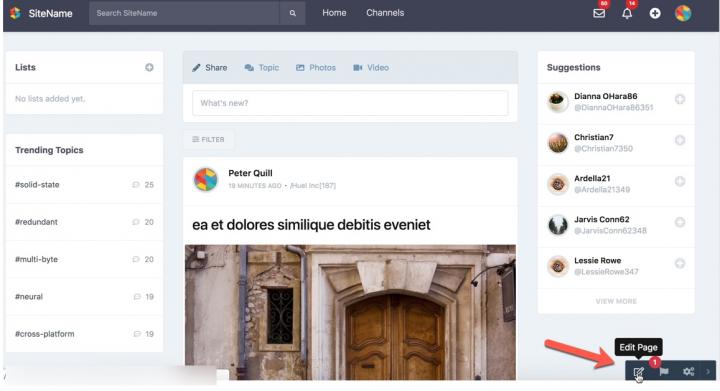Viewport: 720px width, 391px height.
Task: Open the door photo in Peter Quill's post
Action: pos(350,312)
